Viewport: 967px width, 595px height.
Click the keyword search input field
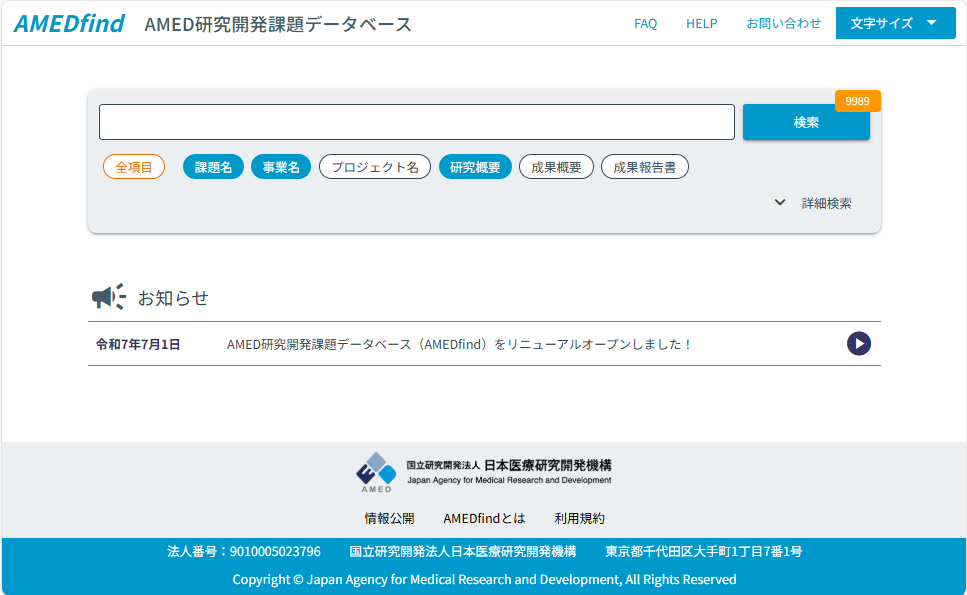coord(417,122)
